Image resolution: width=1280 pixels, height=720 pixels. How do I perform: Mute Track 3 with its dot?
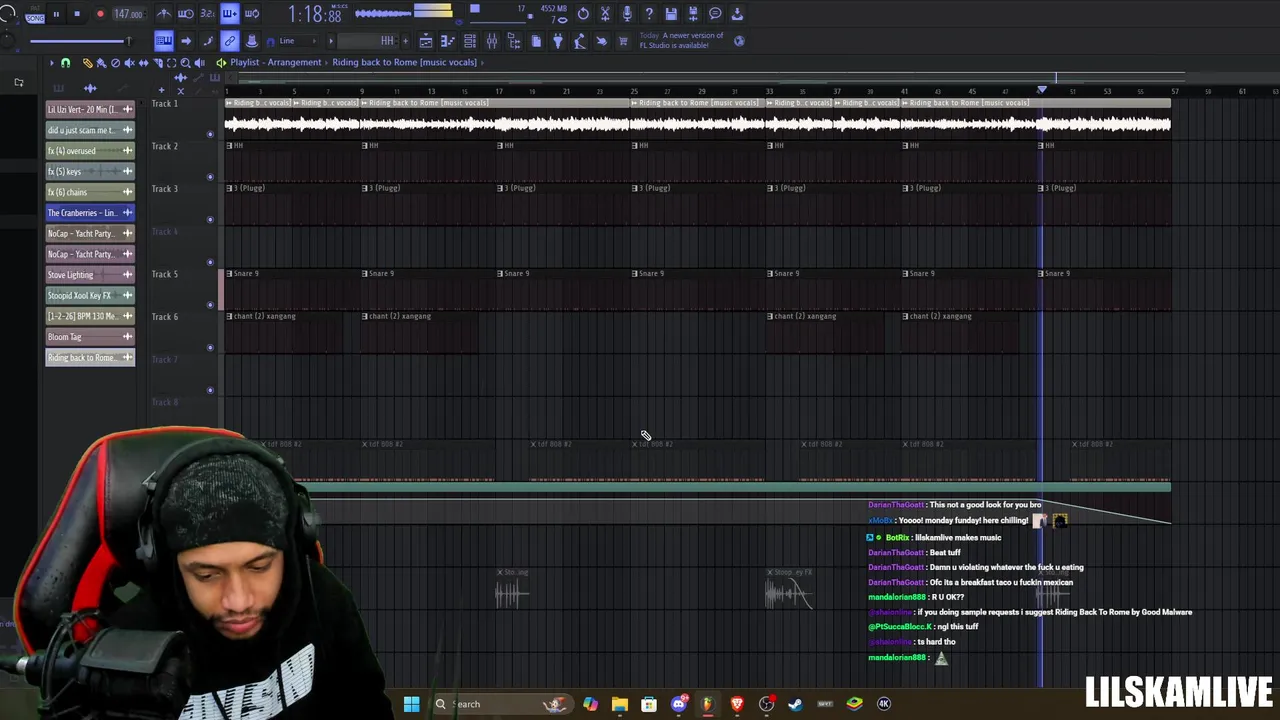click(x=210, y=219)
